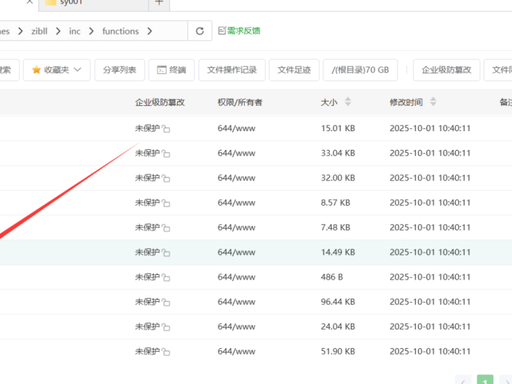Go to page 1 in pagination
The image size is (512, 384).
485,380
